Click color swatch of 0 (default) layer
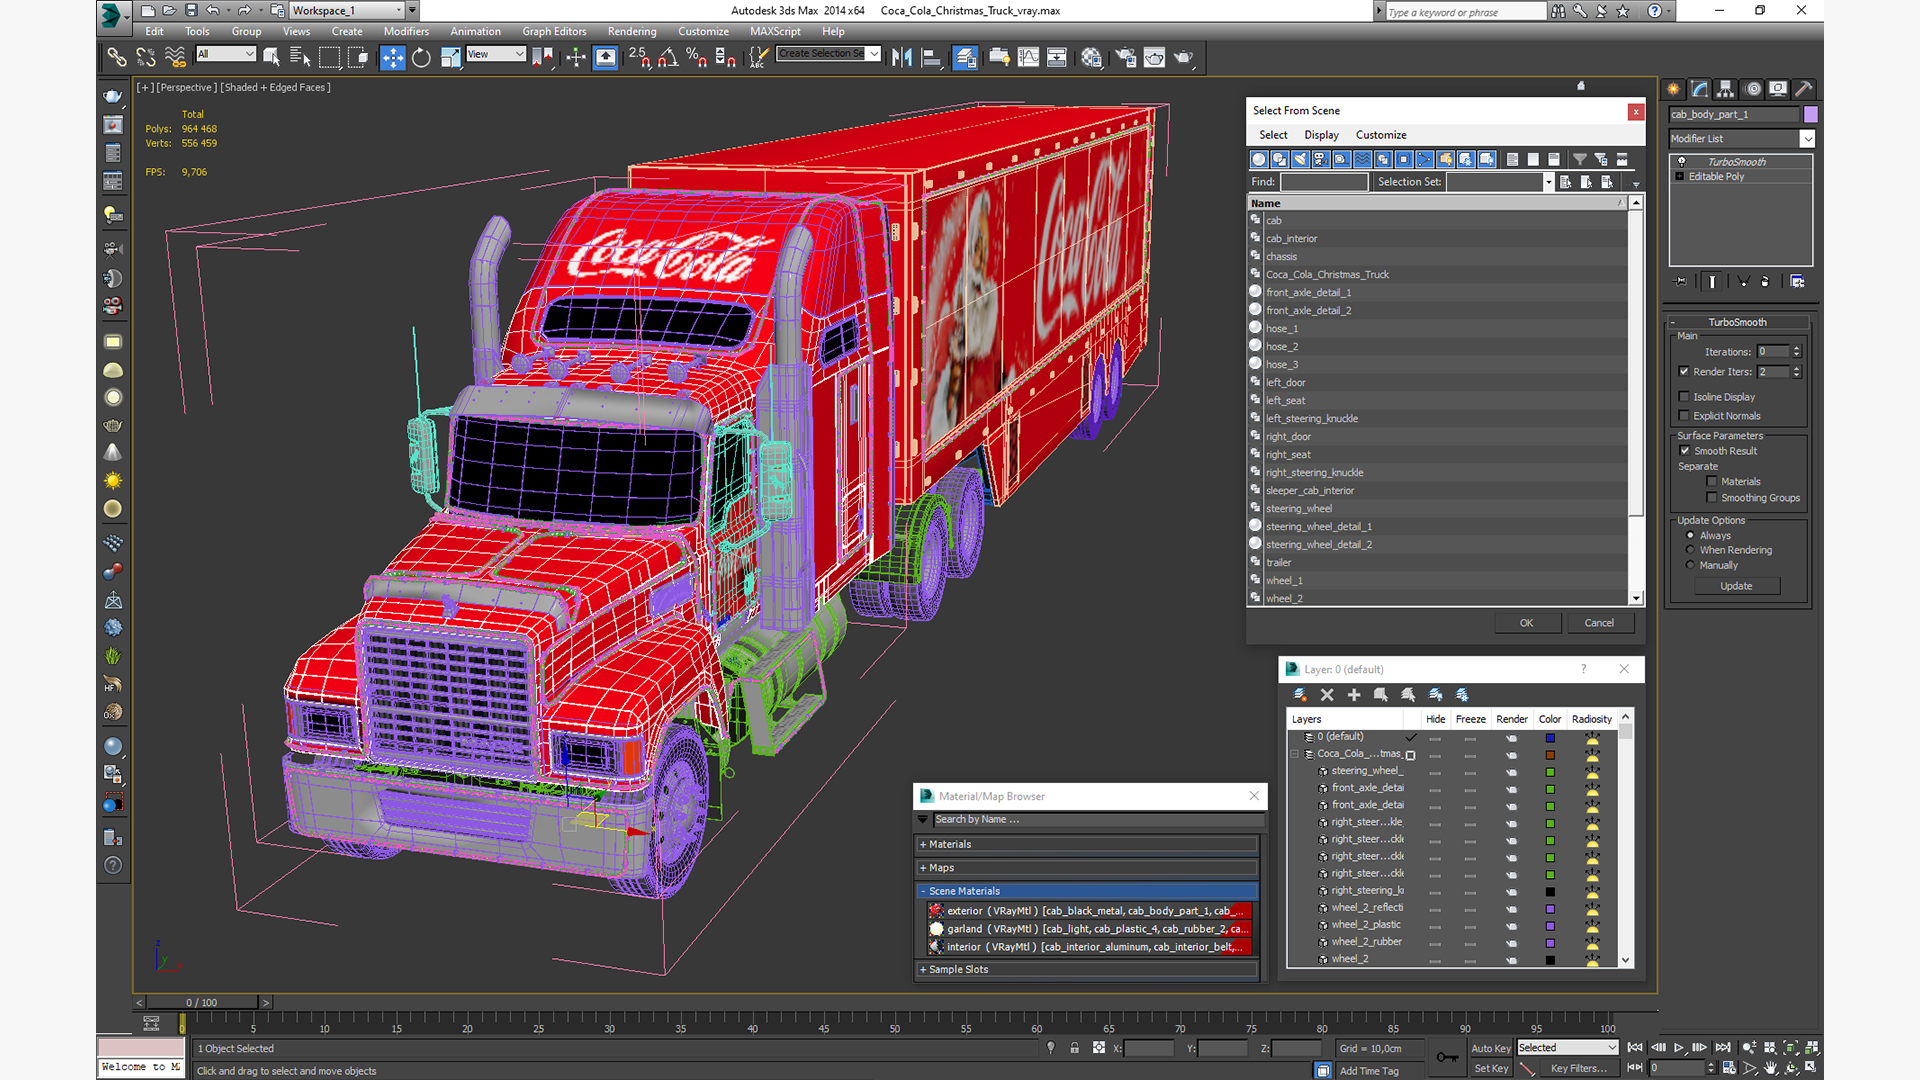The image size is (1920, 1080). [1550, 738]
